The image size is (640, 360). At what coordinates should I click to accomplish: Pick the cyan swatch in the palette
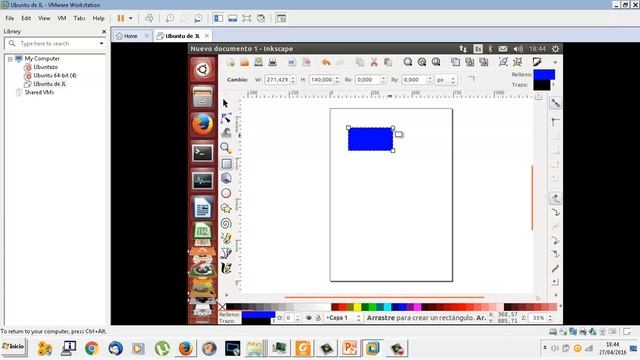point(387,307)
